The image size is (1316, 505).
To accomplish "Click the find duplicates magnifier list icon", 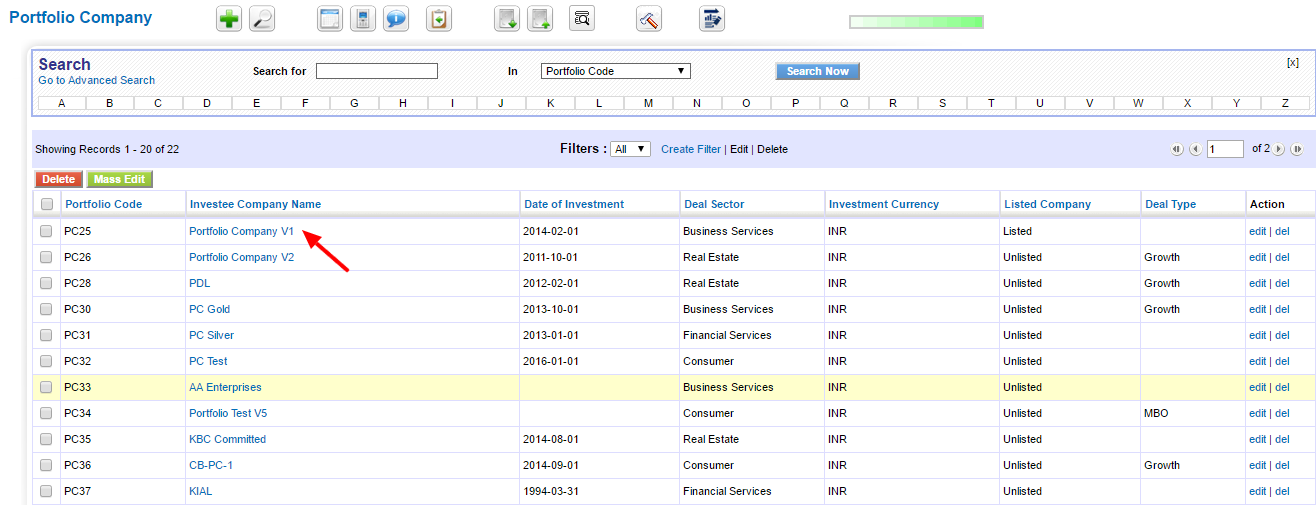I will click(582, 19).
